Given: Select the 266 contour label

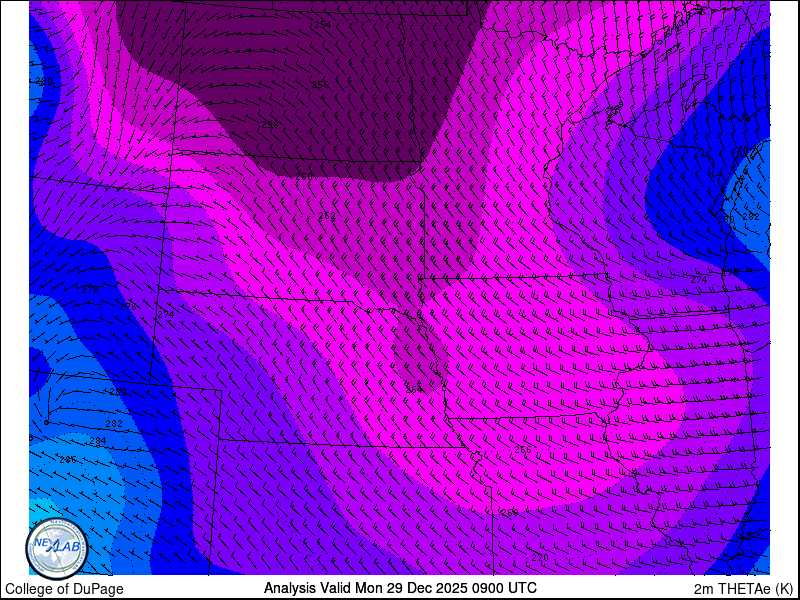Looking at the screenshot, I should click(523, 449).
